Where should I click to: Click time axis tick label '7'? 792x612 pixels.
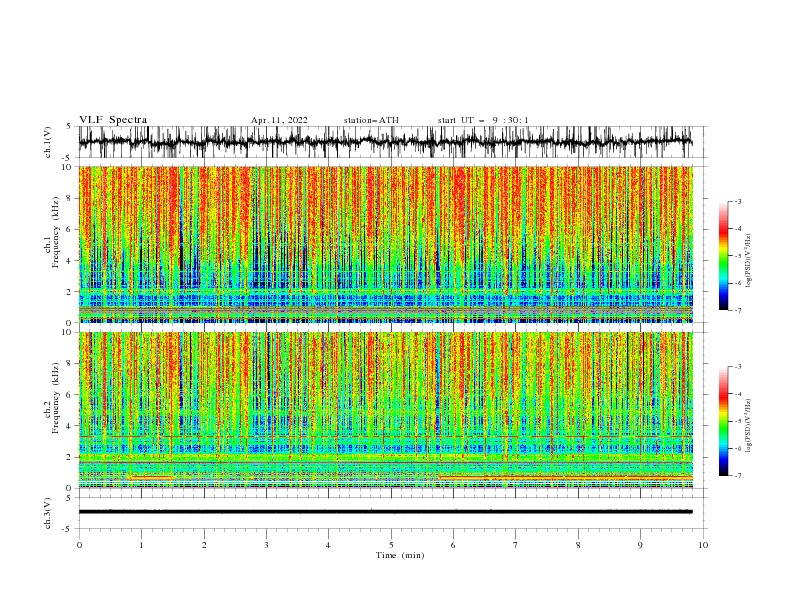pyautogui.click(x=516, y=545)
